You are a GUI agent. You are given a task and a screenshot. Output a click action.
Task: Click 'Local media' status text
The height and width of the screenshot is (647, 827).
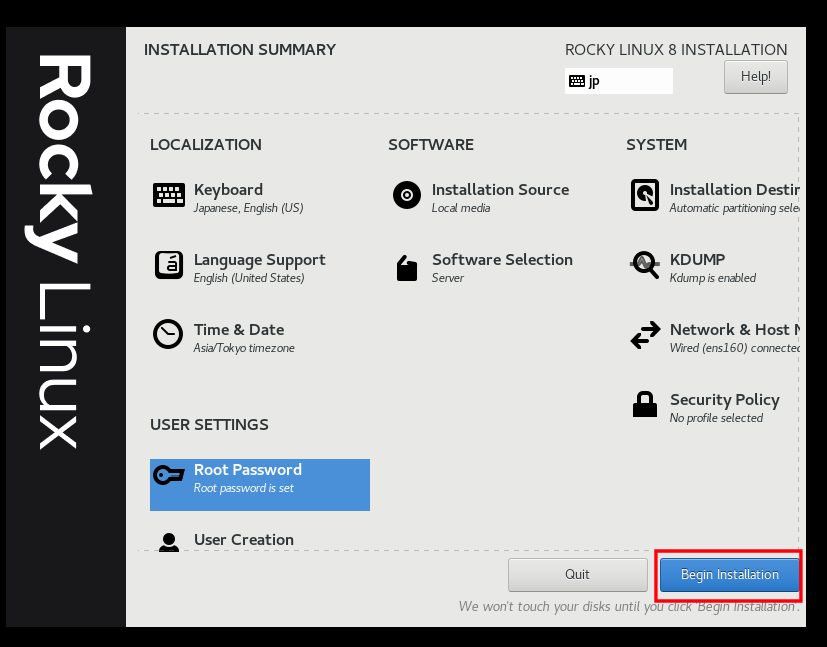[461, 208]
